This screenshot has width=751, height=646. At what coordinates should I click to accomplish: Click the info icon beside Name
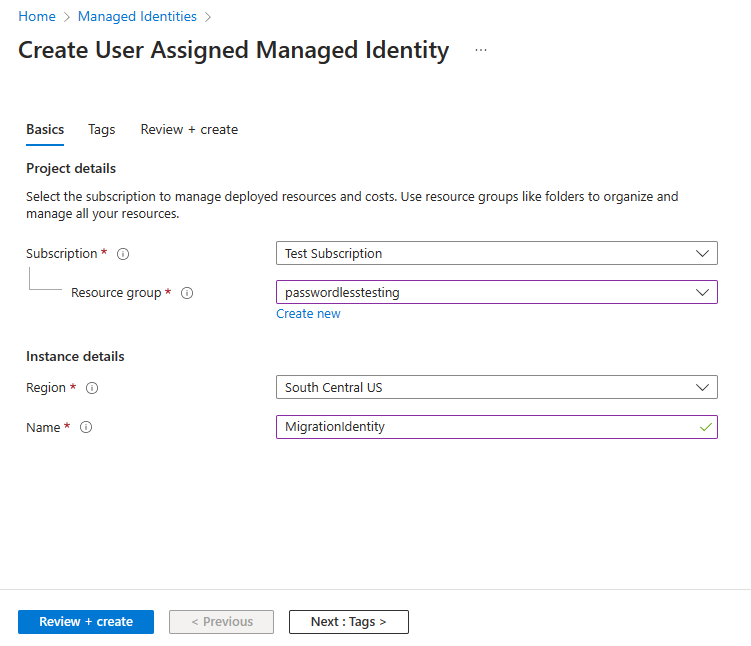pyautogui.click(x=86, y=427)
